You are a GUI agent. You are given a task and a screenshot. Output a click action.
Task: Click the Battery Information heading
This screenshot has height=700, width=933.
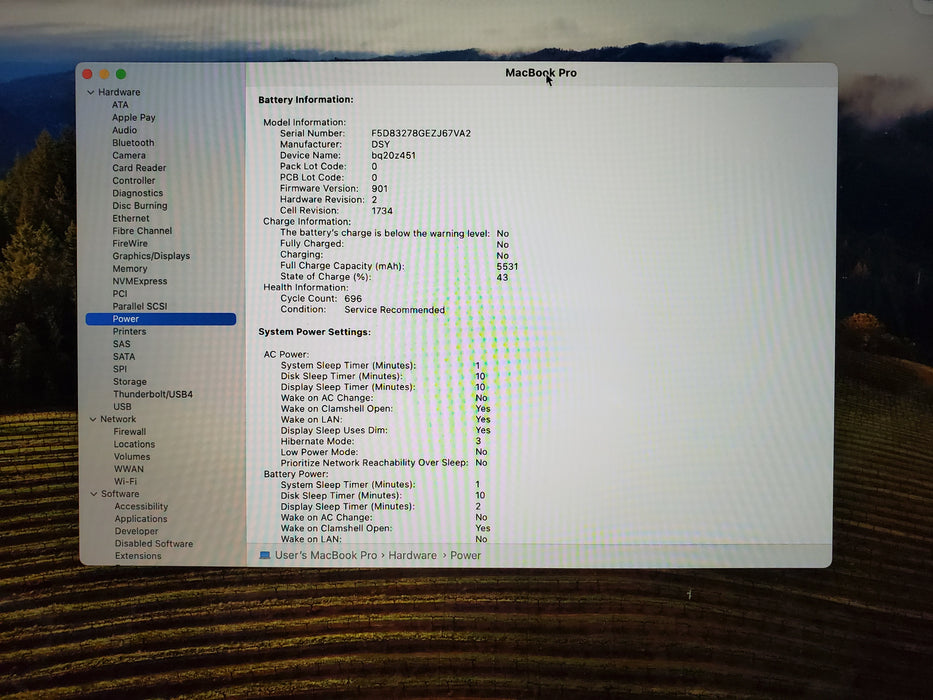(x=306, y=100)
